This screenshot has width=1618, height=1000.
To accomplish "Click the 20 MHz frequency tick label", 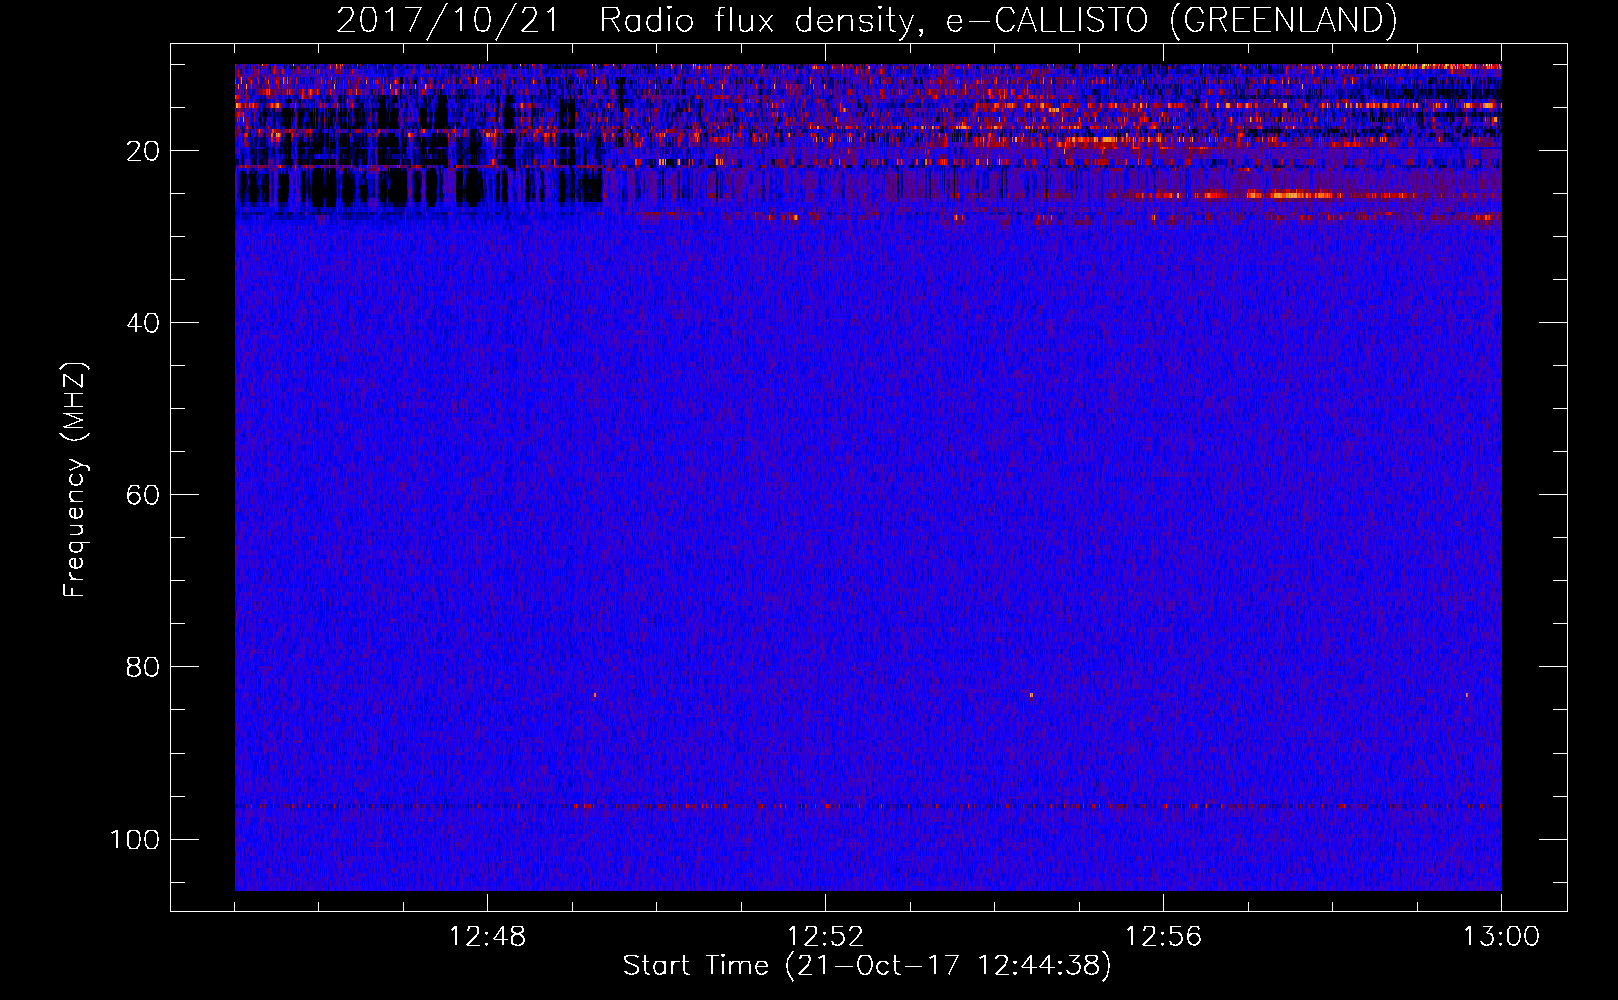I will [143, 151].
